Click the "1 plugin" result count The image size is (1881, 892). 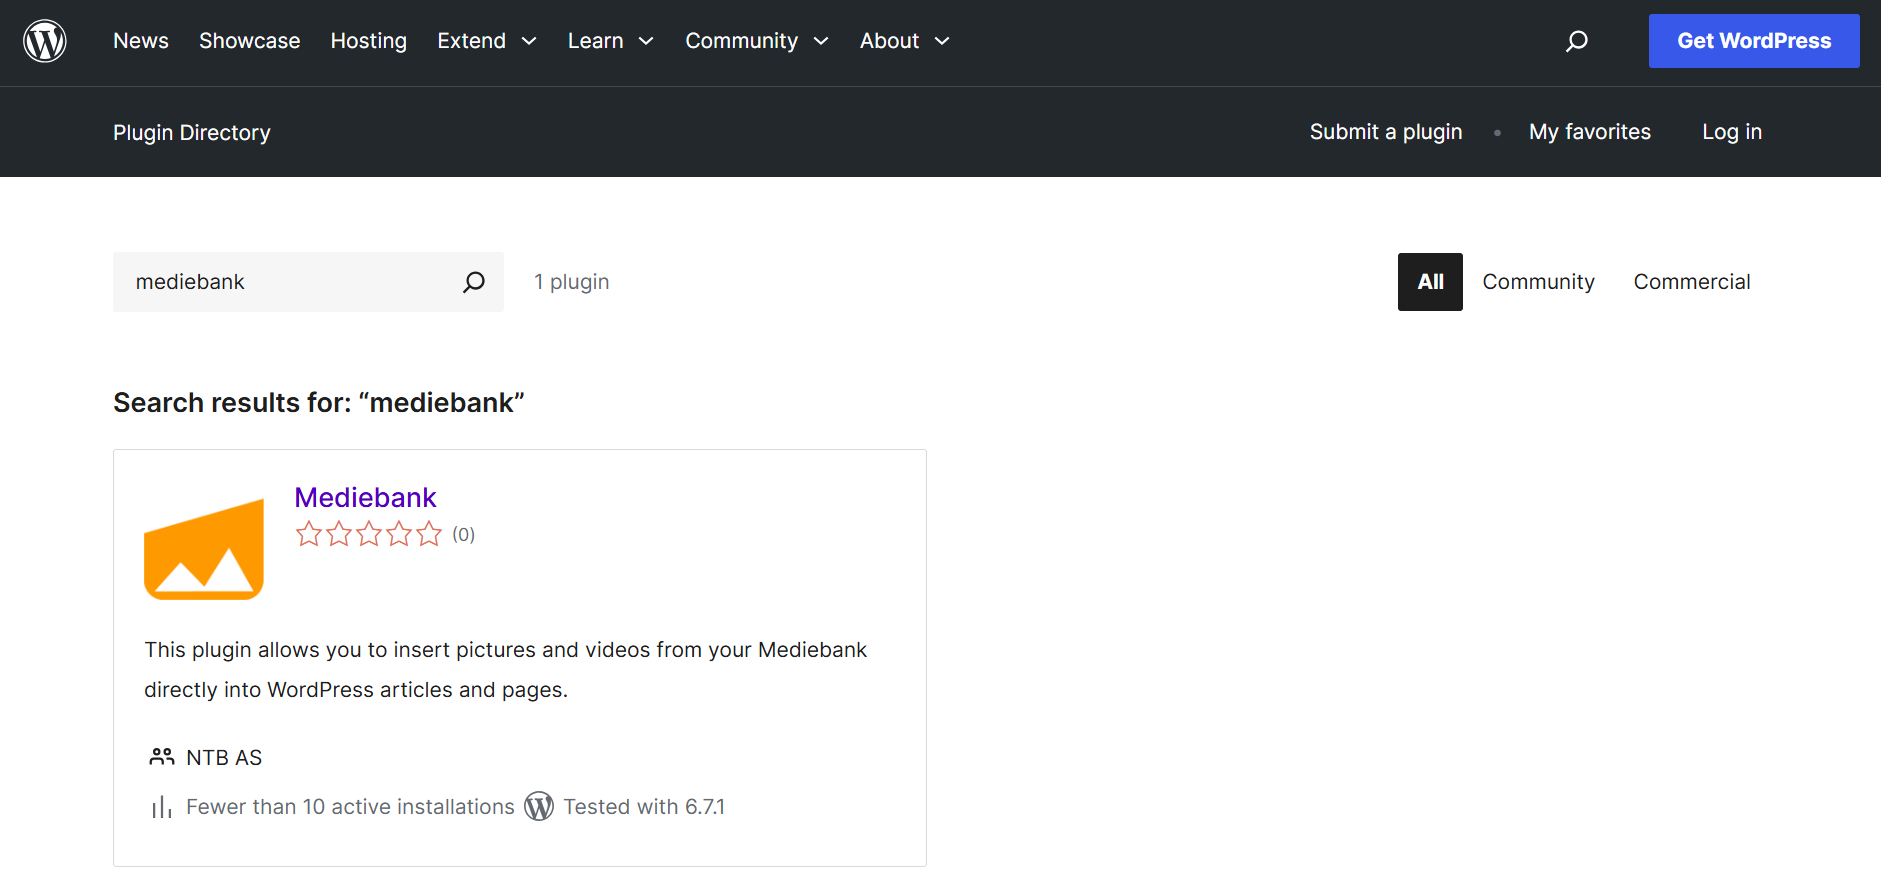click(x=571, y=282)
